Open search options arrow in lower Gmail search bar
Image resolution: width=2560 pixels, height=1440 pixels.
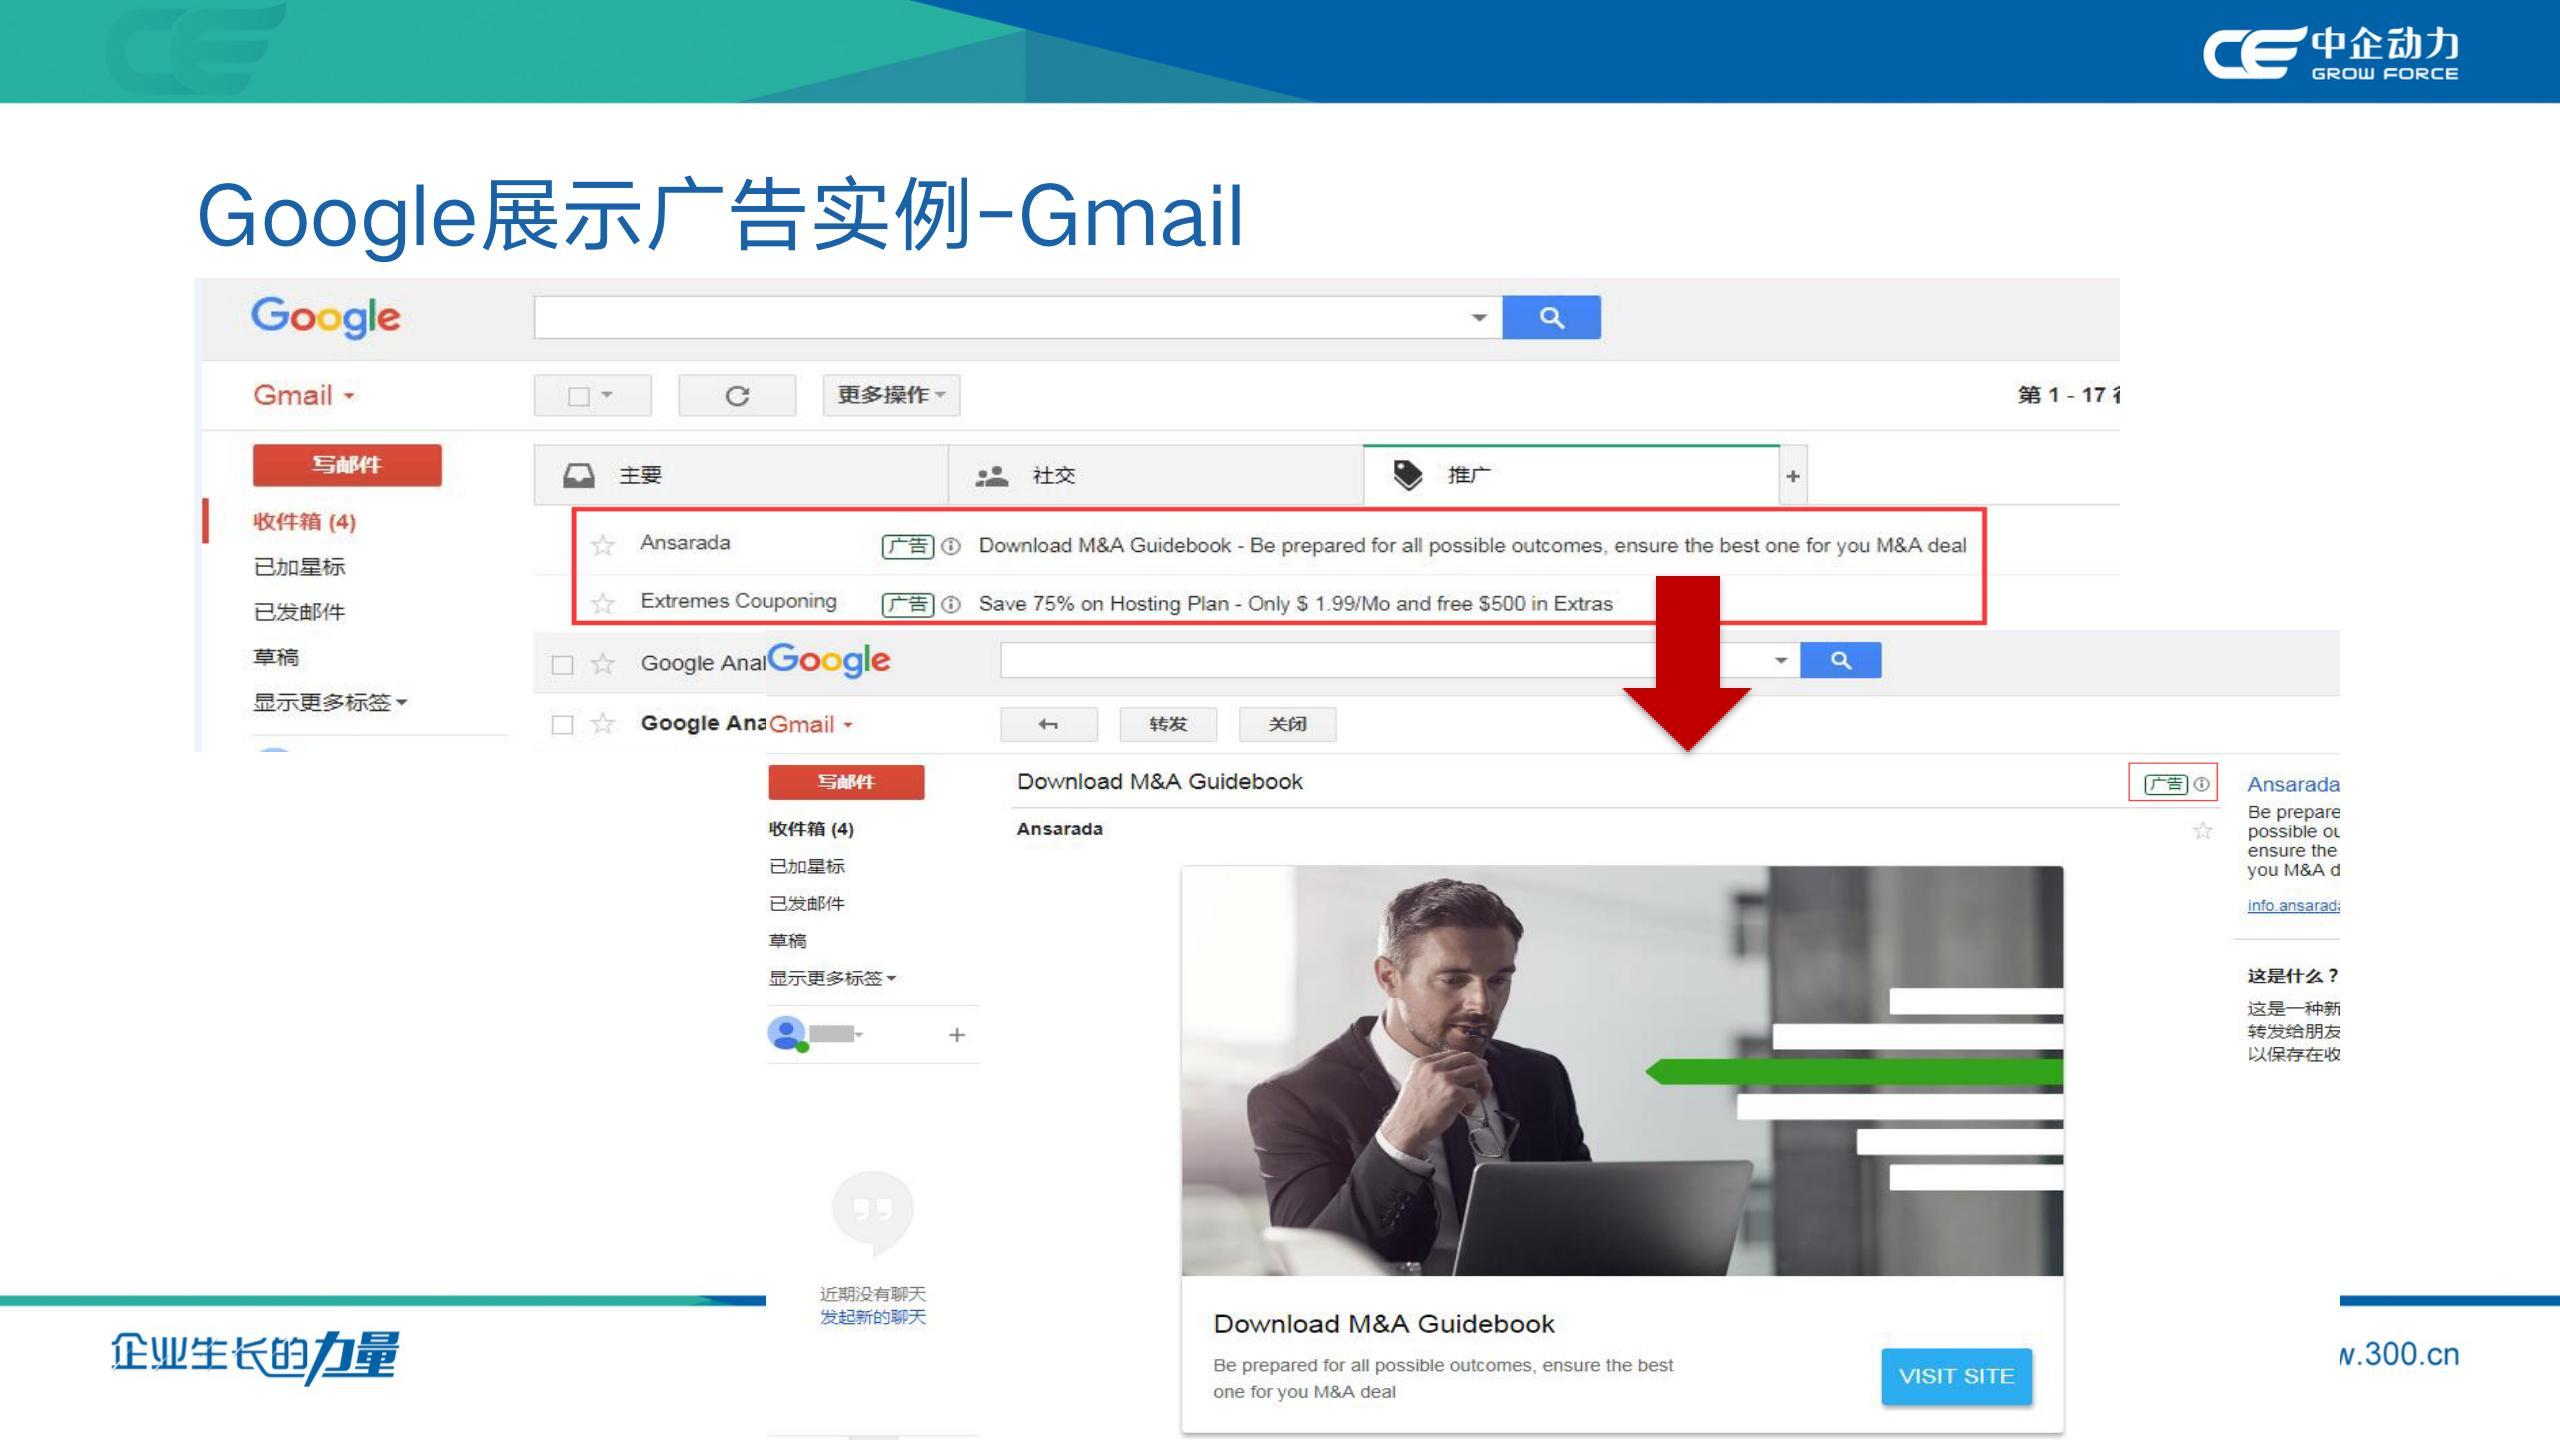coord(1780,660)
